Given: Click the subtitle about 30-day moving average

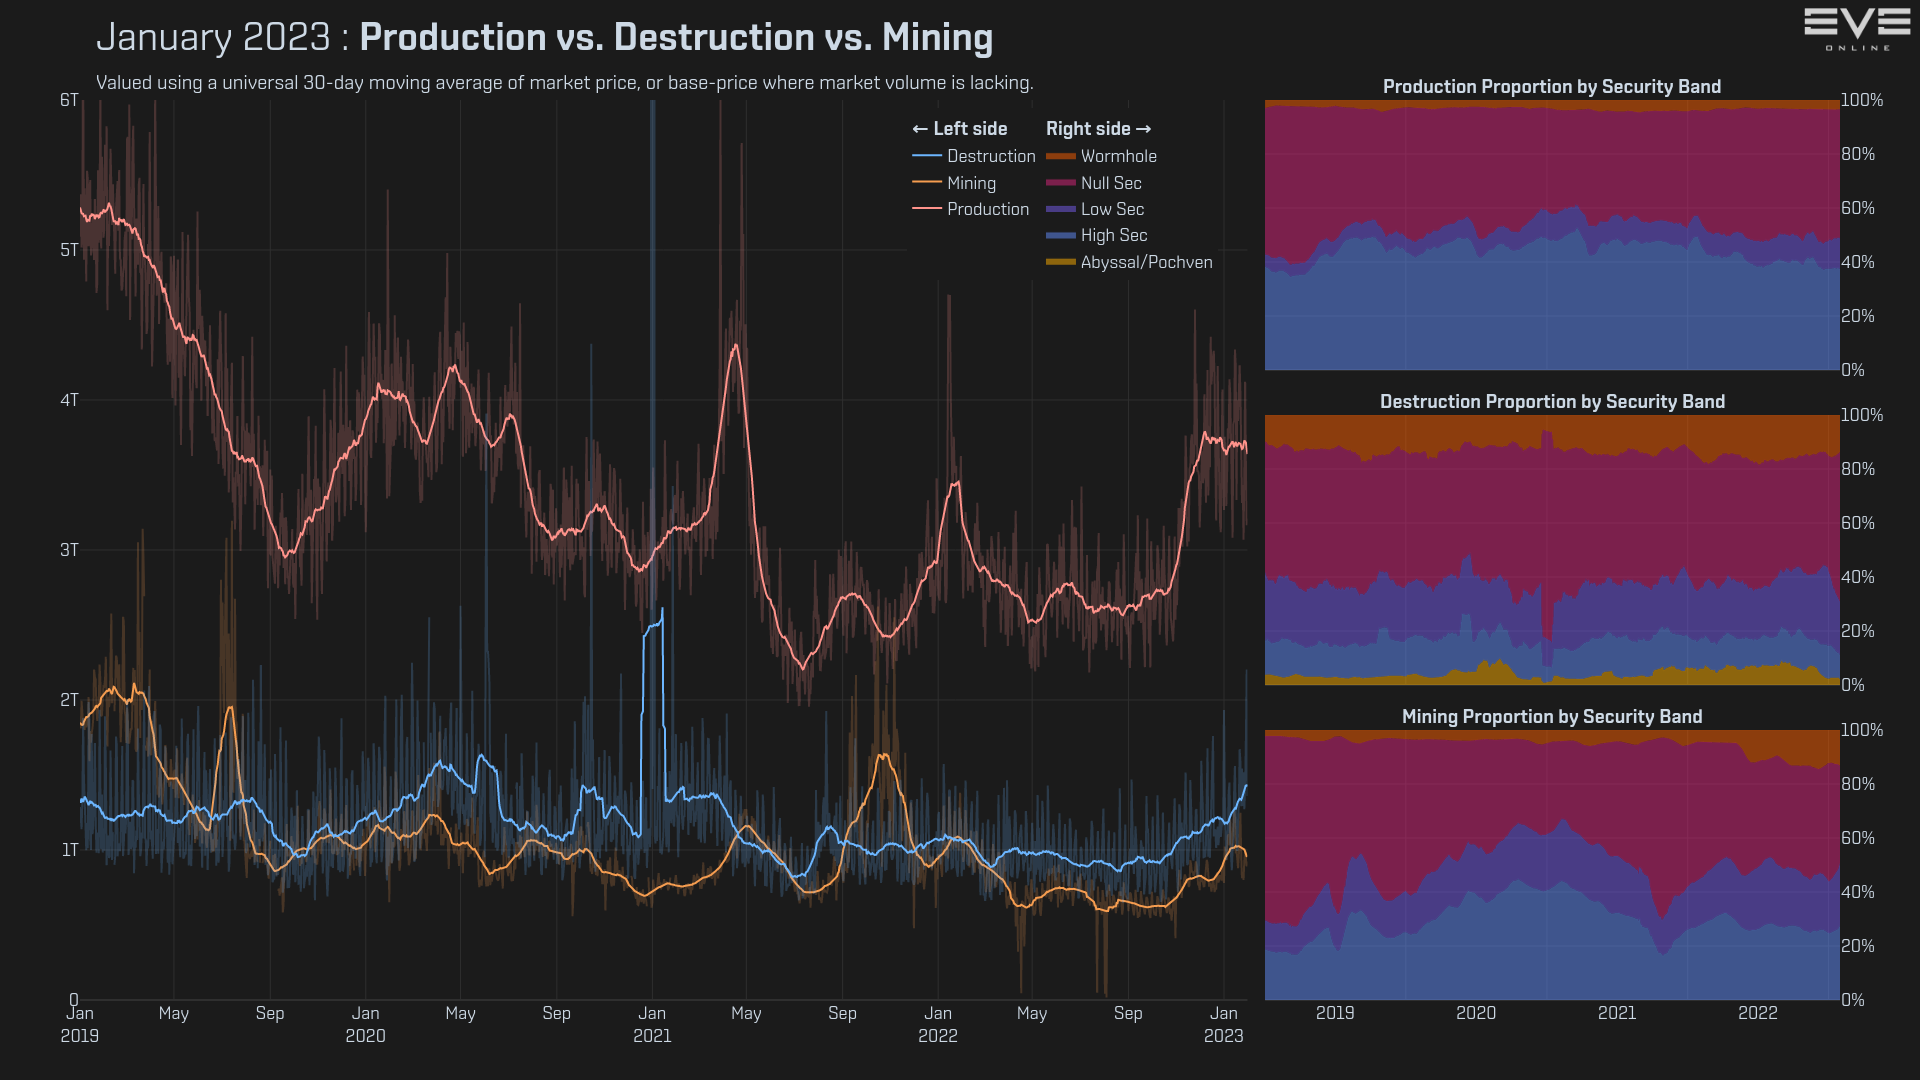Looking at the screenshot, I should 565,83.
